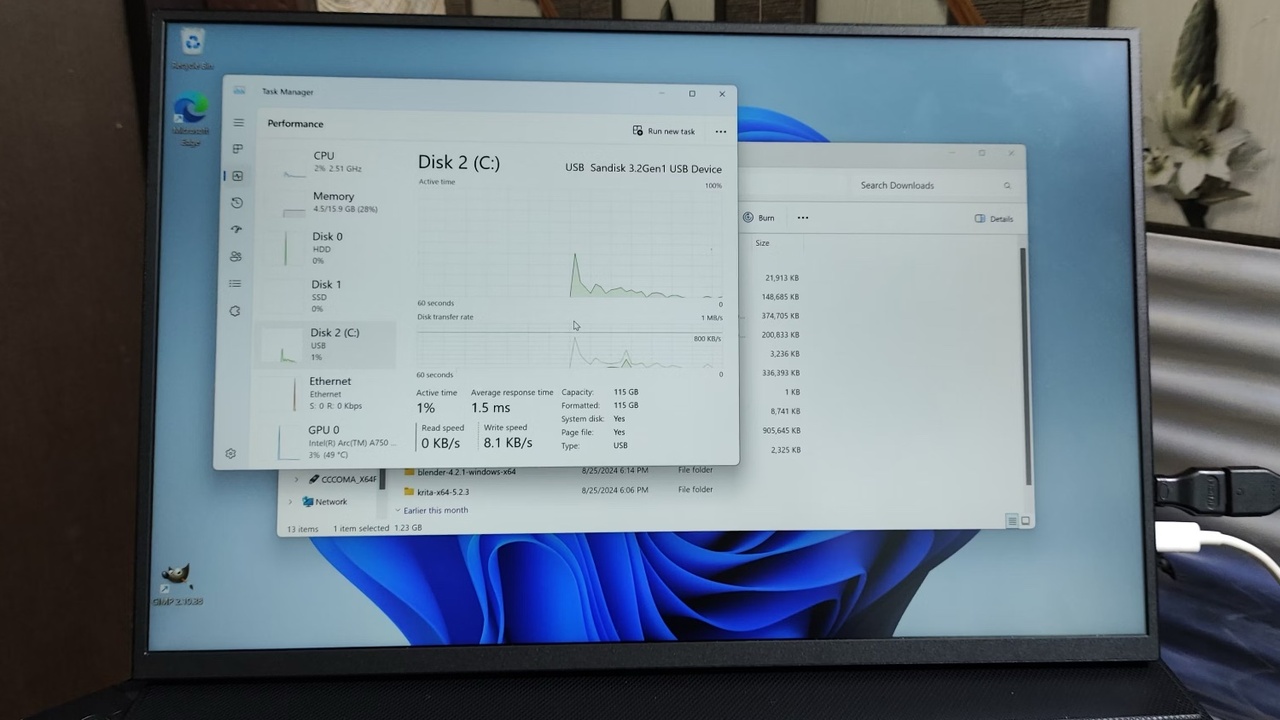
Task: Click the disk Active time graph
Action: point(570,244)
